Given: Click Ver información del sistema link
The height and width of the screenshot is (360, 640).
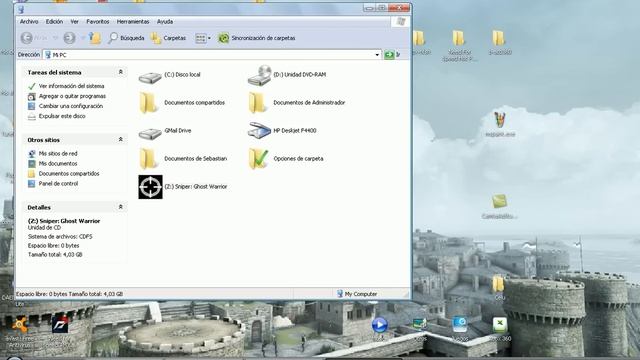Looking at the screenshot, I should point(71,86).
